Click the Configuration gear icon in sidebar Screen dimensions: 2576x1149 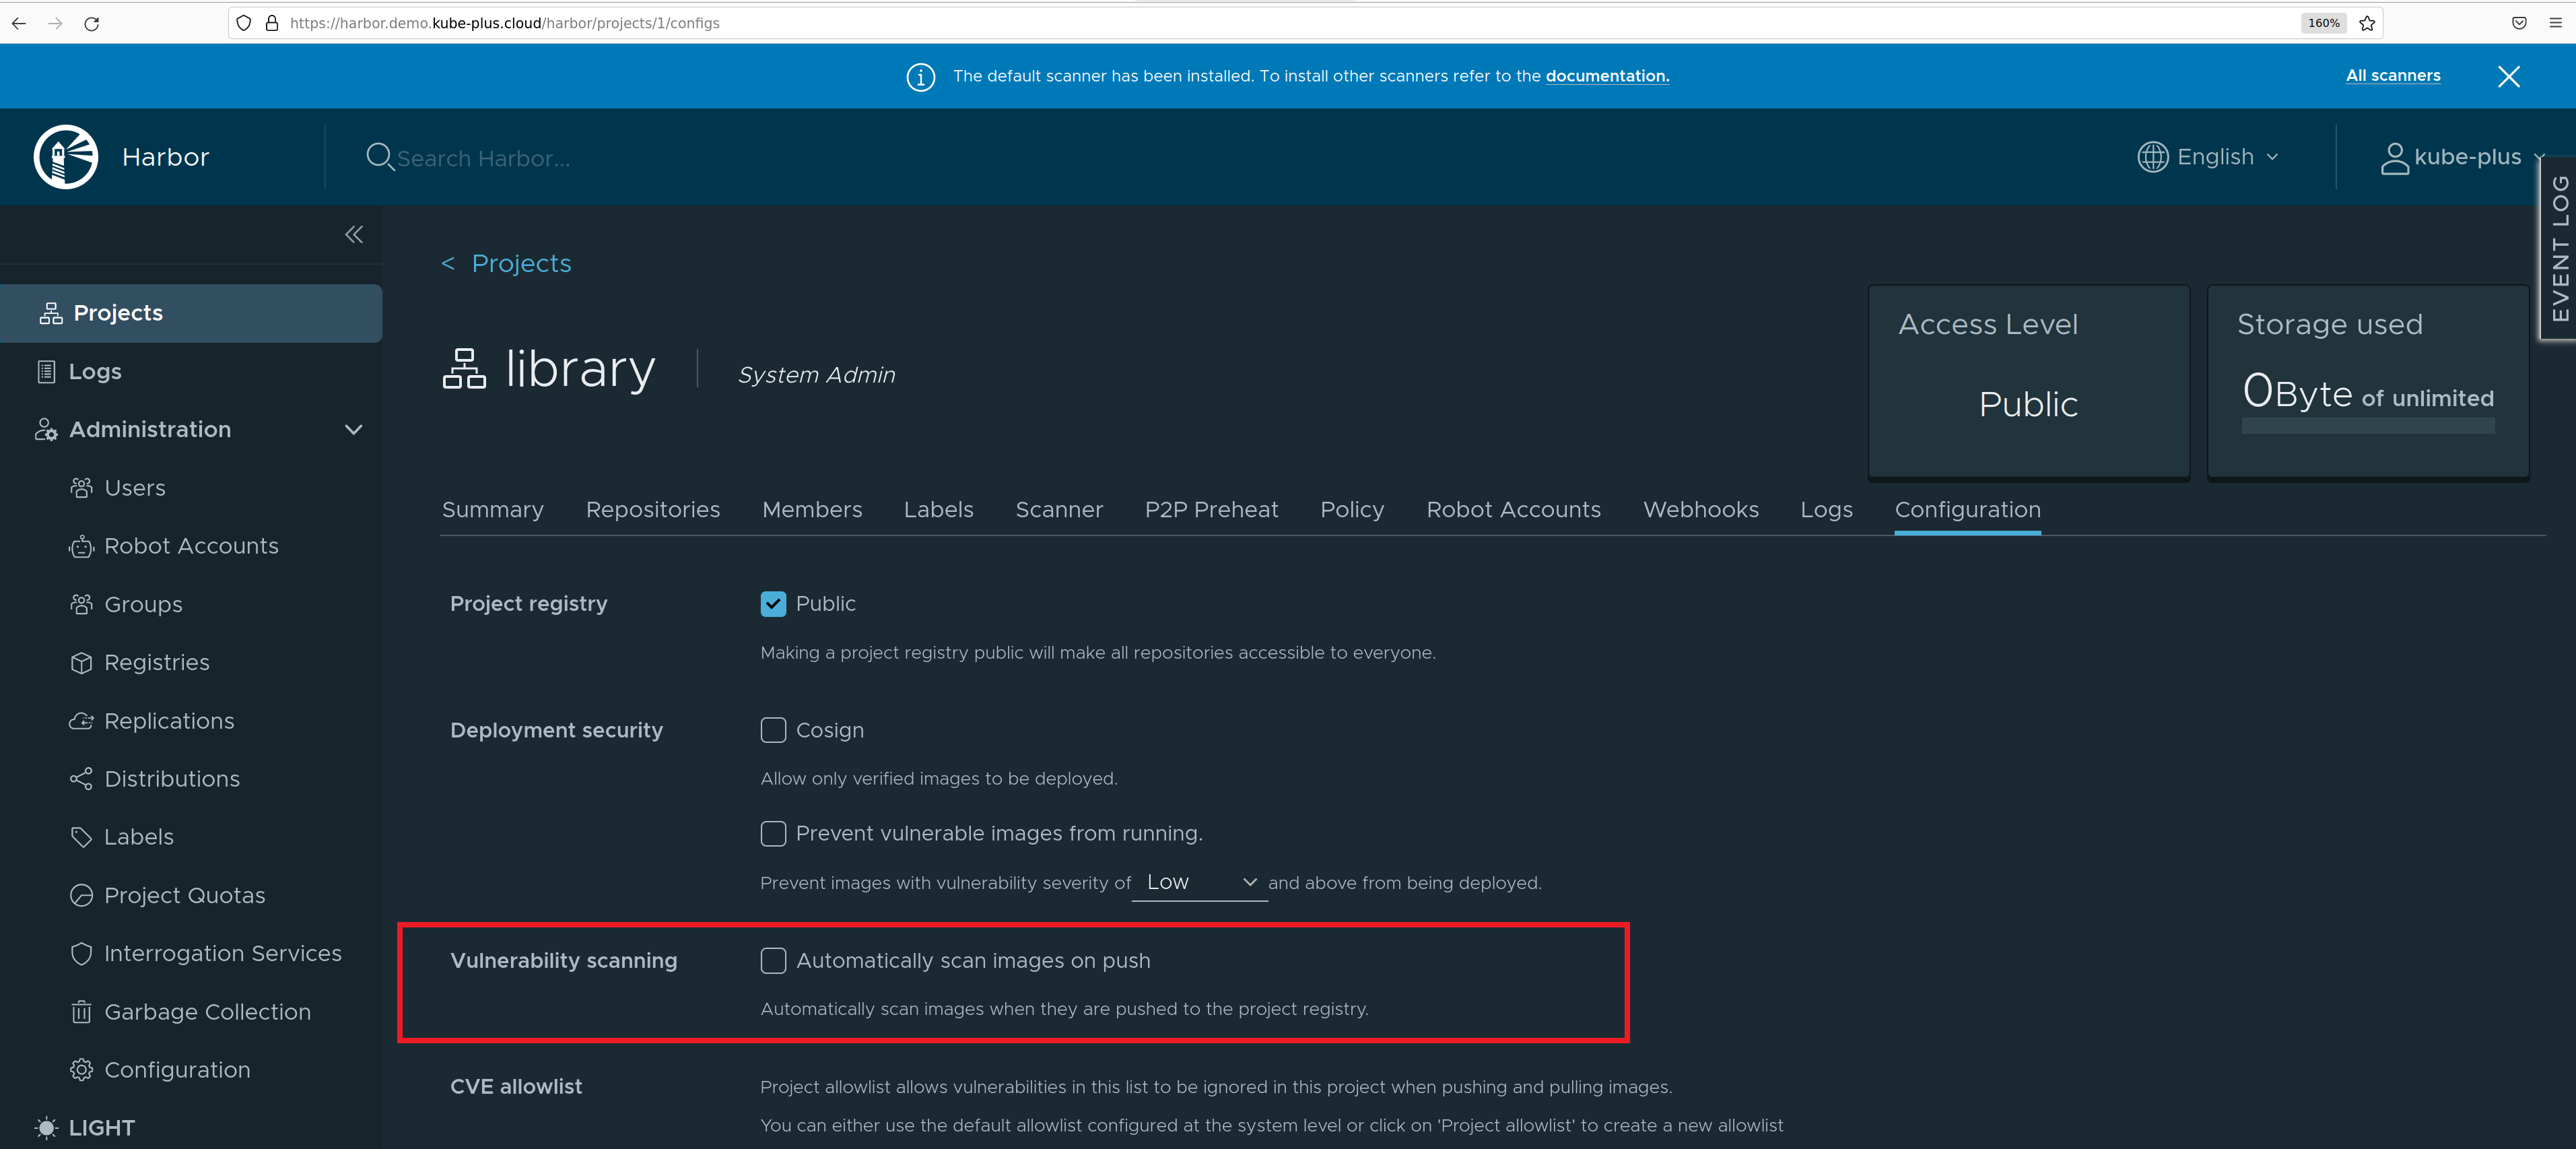coord(81,1070)
